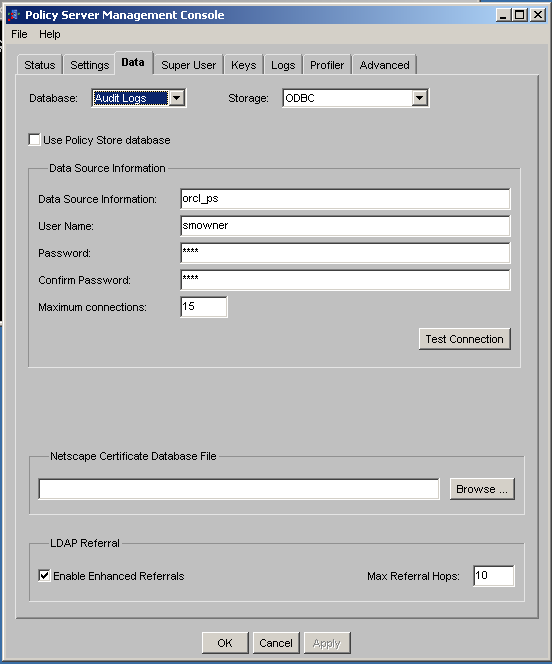Tick the Use Policy Store database checkbox
The height and width of the screenshot is (664, 552).
click(34, 140)
